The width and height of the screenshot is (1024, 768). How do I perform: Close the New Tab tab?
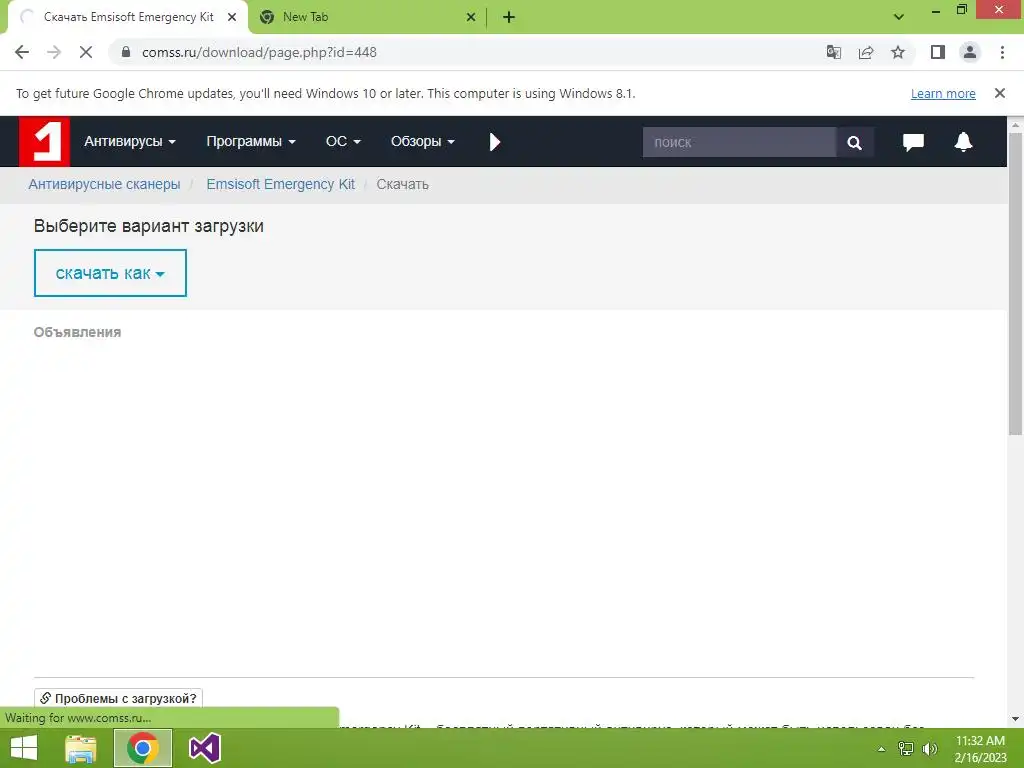click(471, 18)
